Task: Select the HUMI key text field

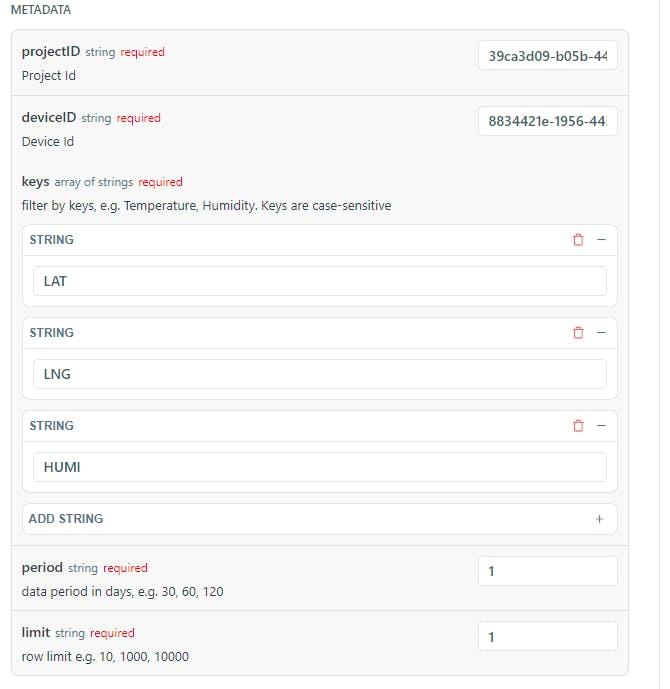Action: coord(319,467)
